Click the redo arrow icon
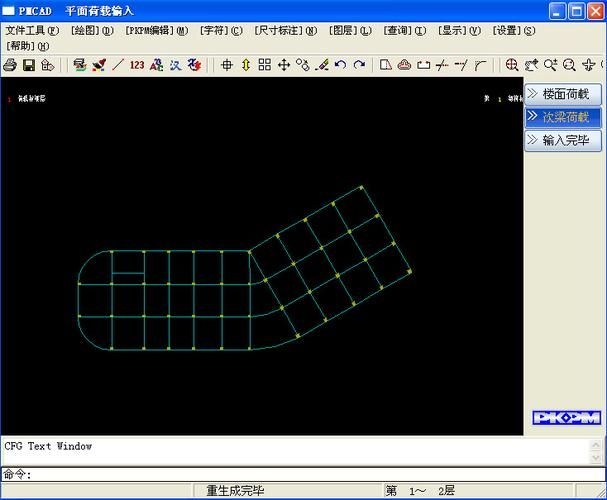The width and height of the screenshot is (607, 500). coord(359,65)
